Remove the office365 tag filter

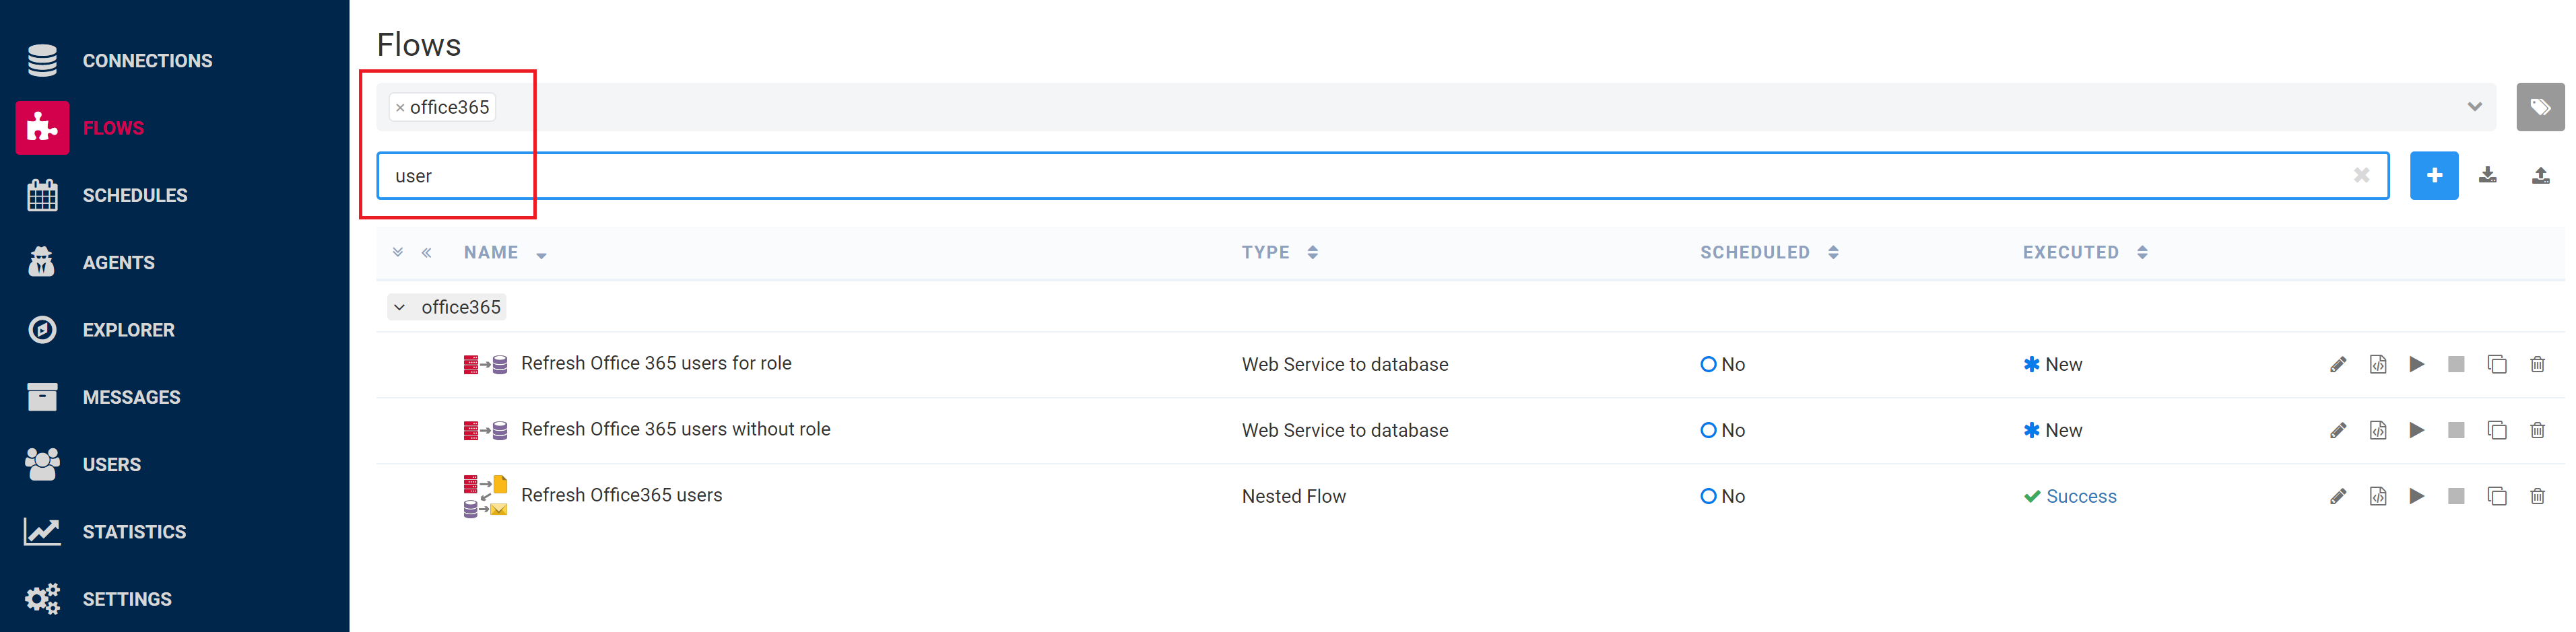point(400,108)
